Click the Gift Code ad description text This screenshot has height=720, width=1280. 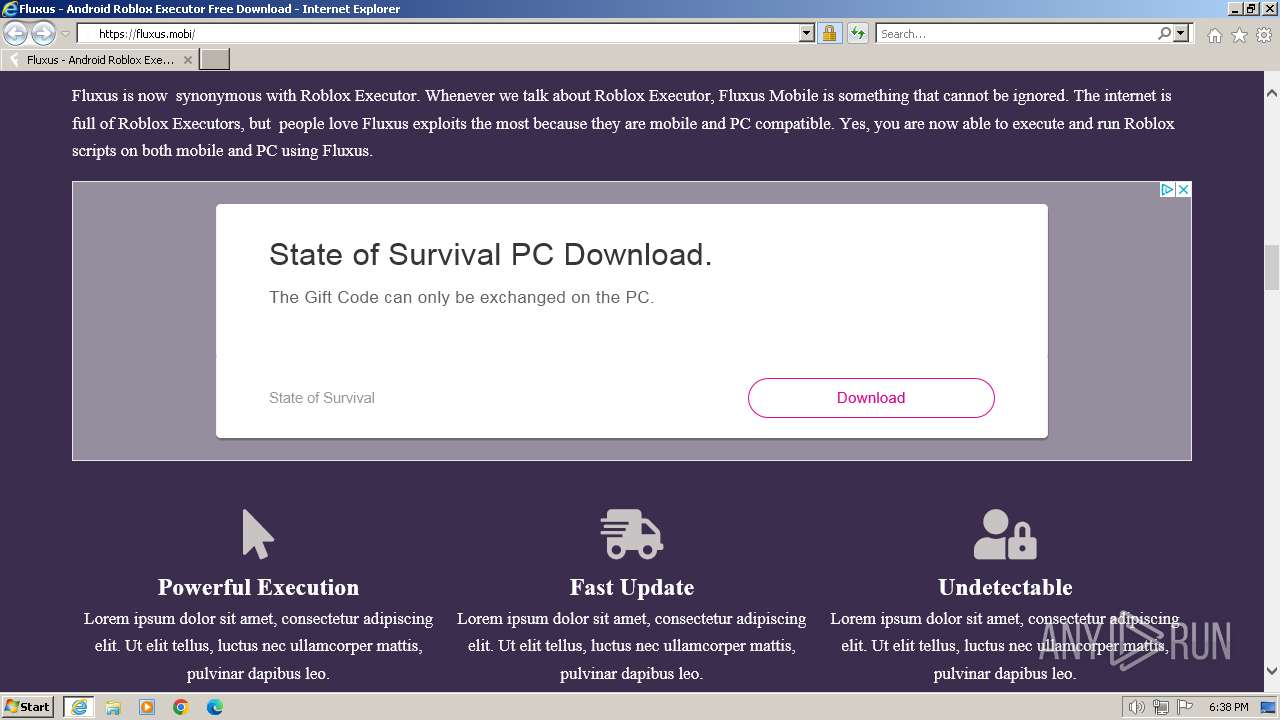pyautogui.click(x=461, y=297)
